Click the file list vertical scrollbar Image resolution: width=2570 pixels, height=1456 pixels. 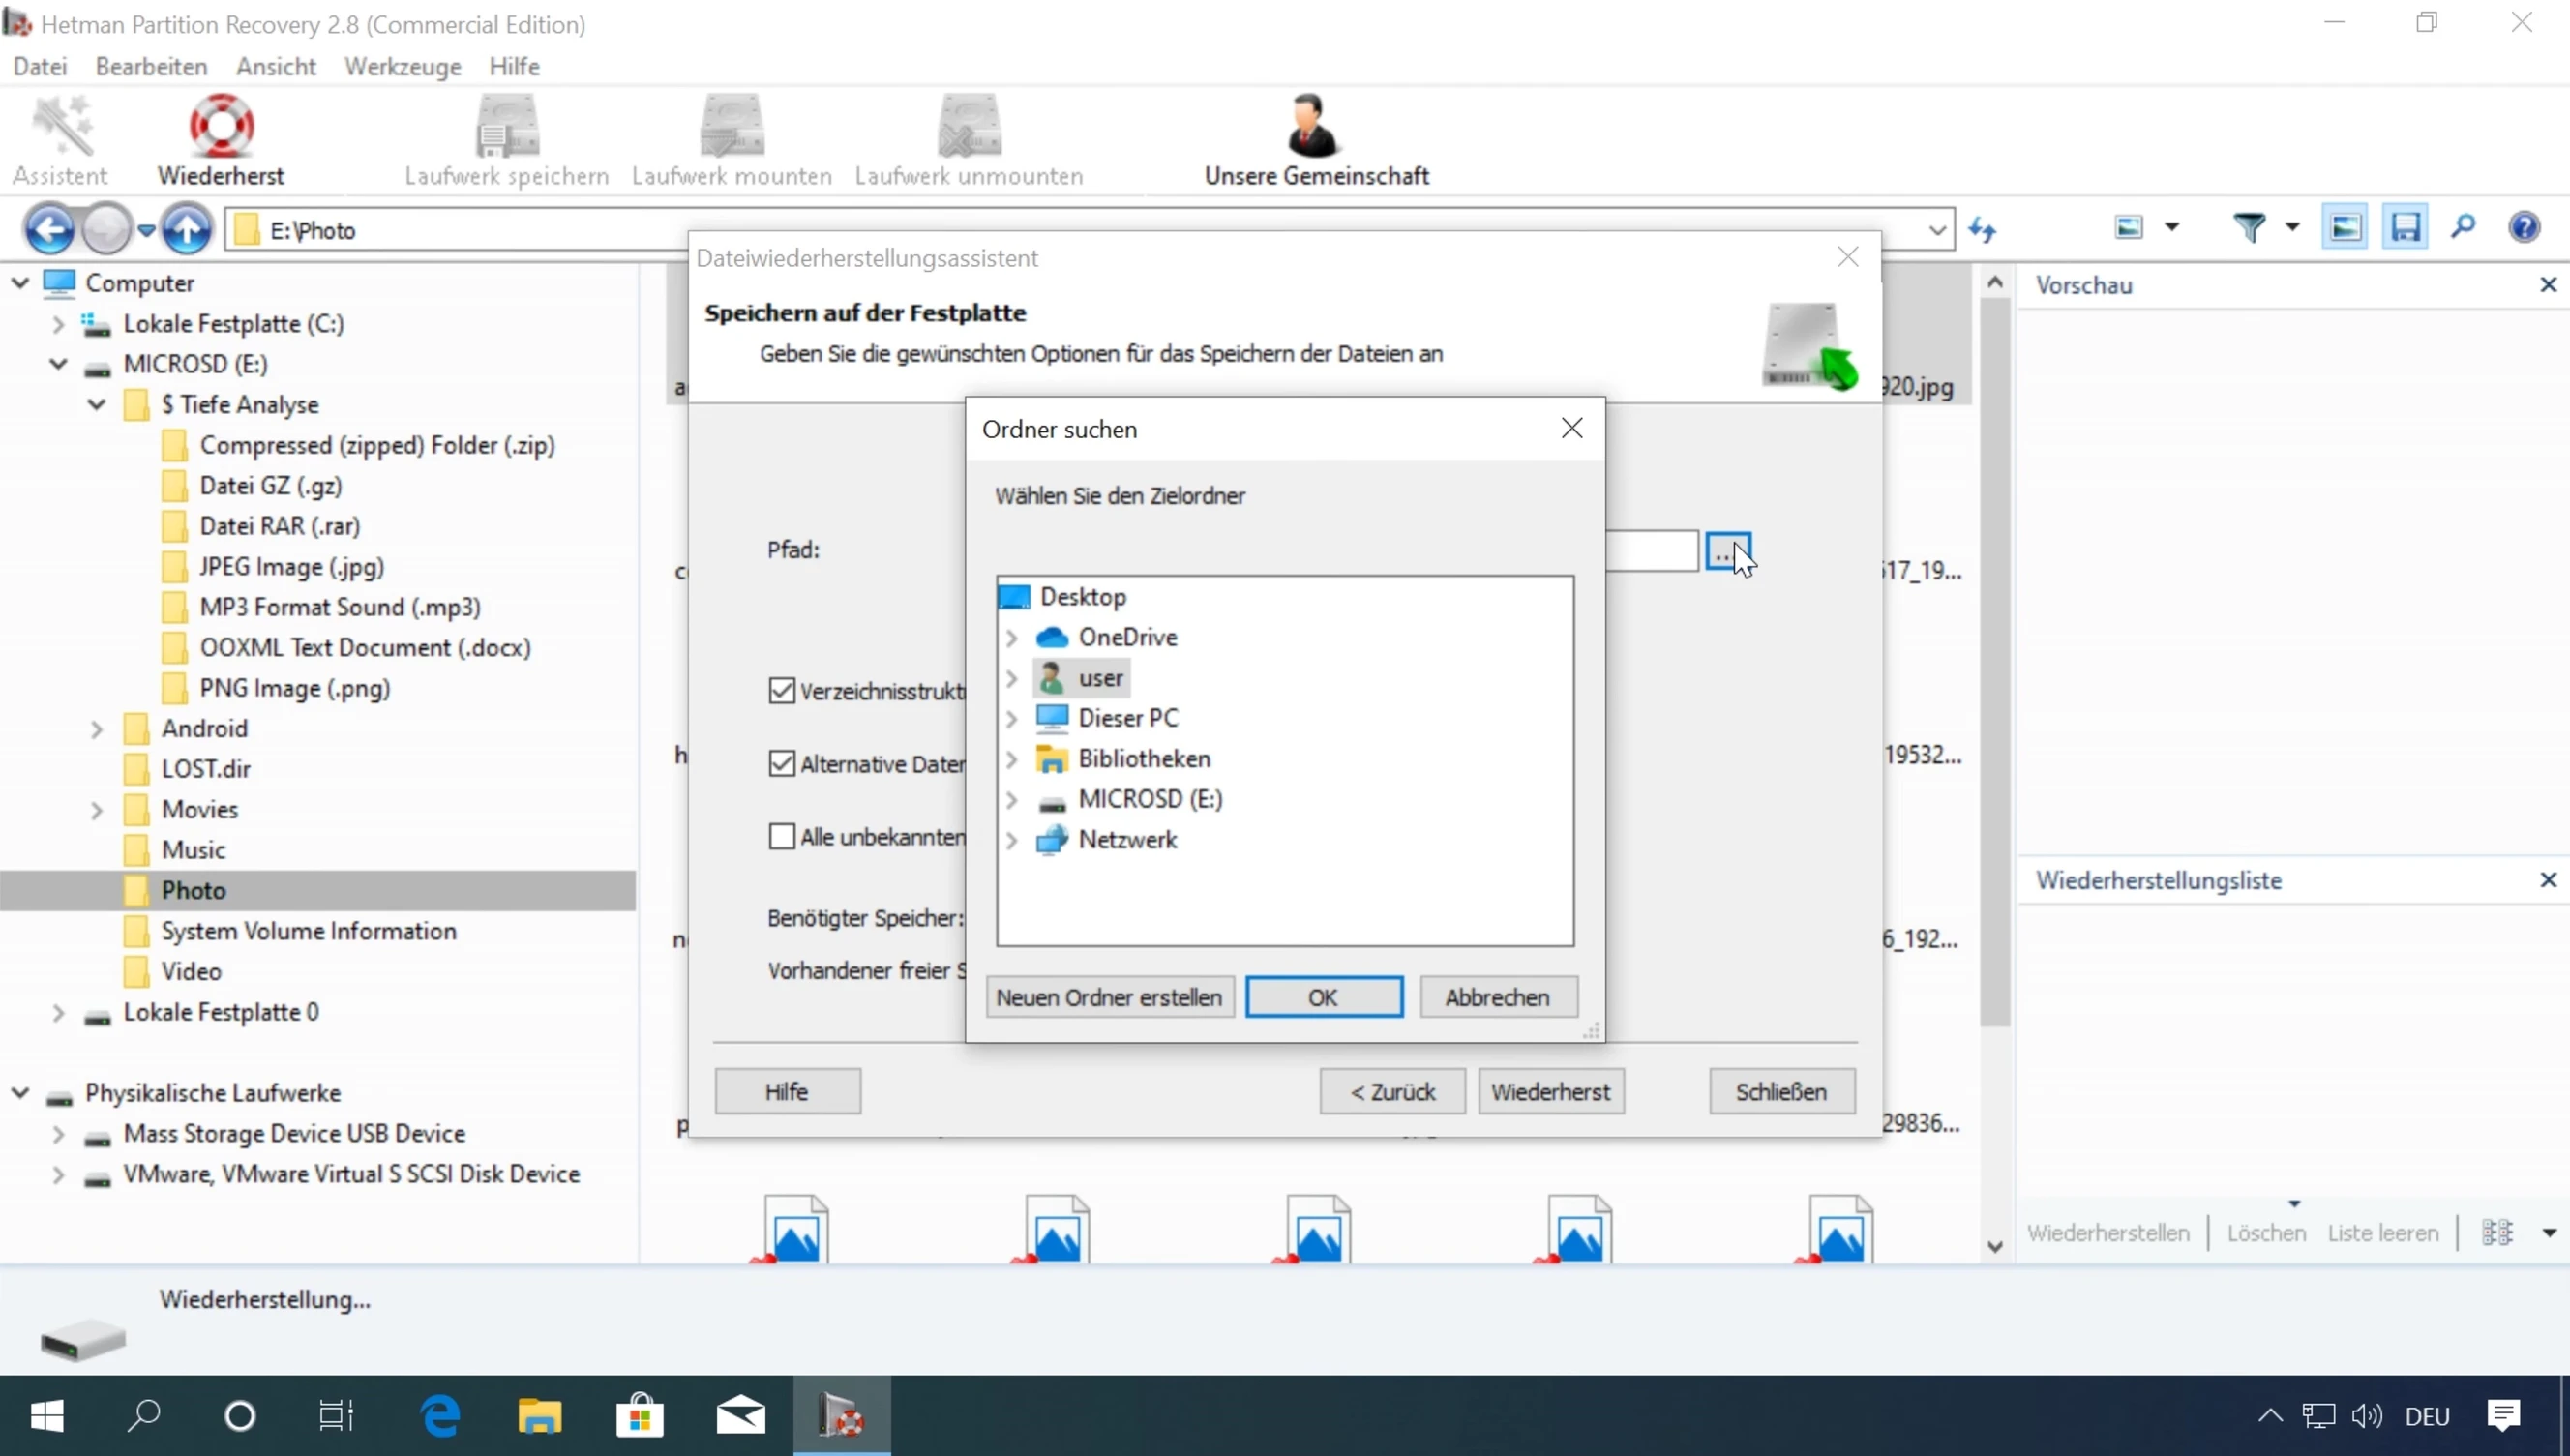1994,660
